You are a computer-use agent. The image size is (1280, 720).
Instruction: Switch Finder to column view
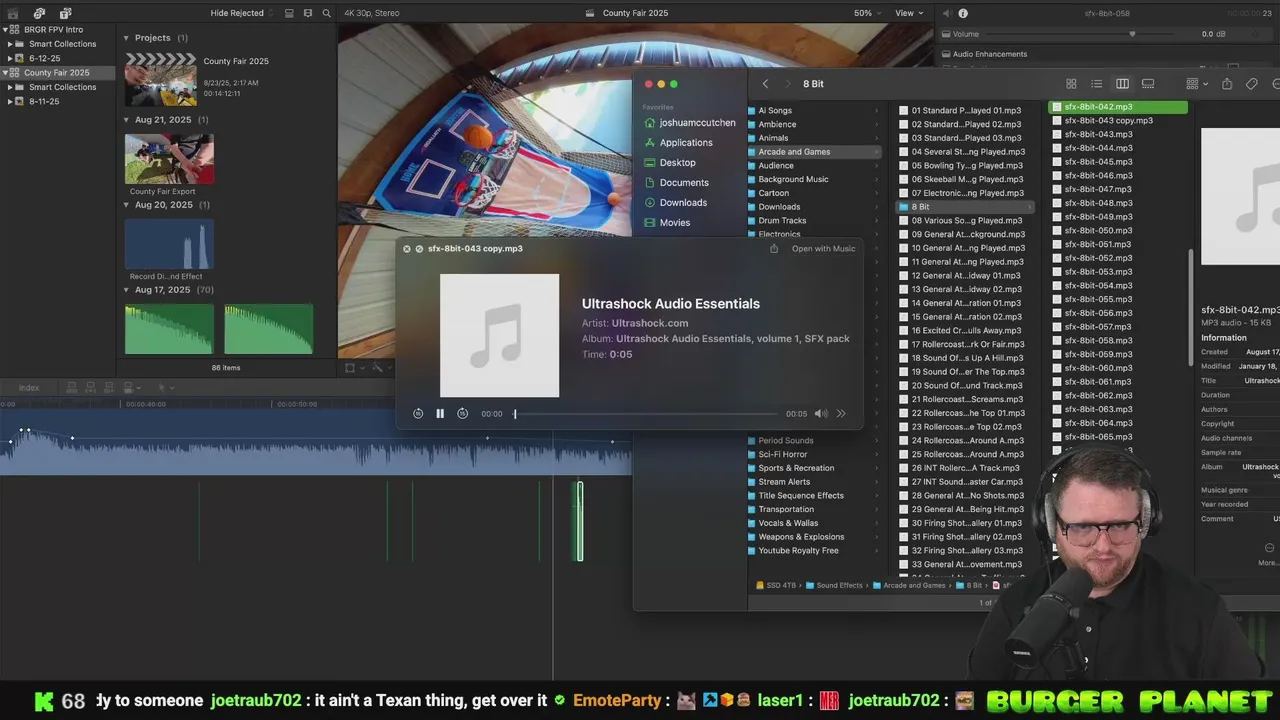(x=1122, y=84)
